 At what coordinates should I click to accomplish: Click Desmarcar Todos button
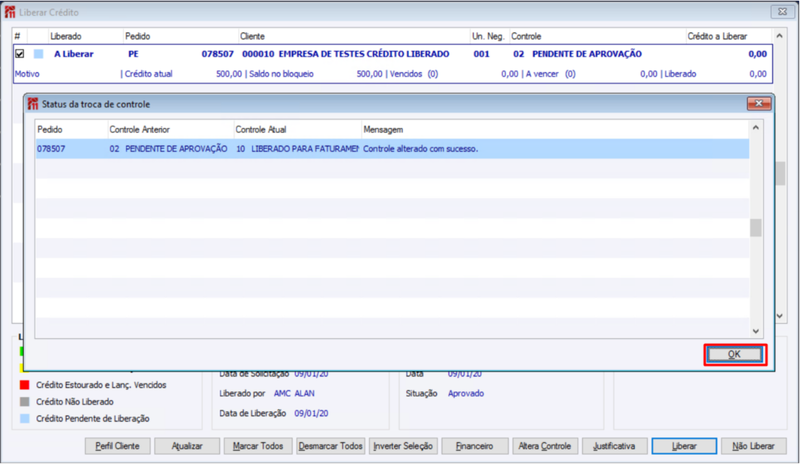(331, 446)
